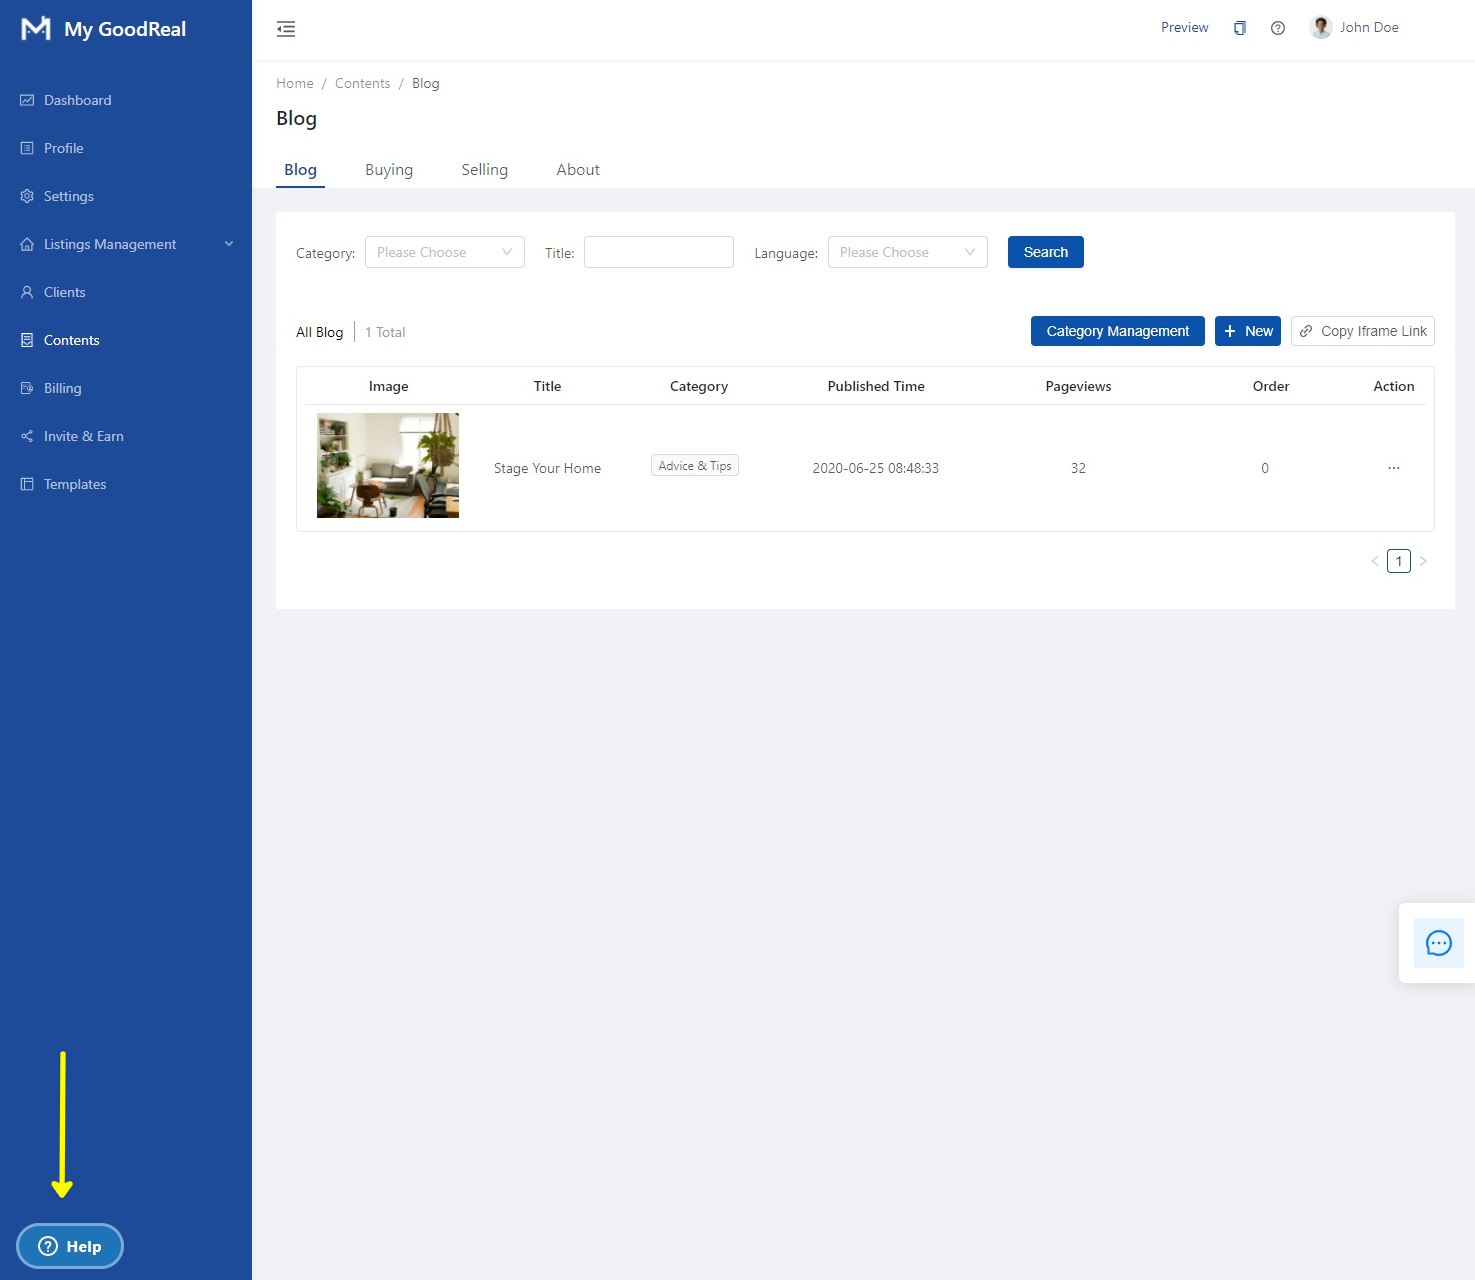
Task: Collapse the sidebar with the hamburger icon
Action: coord(286,29)
